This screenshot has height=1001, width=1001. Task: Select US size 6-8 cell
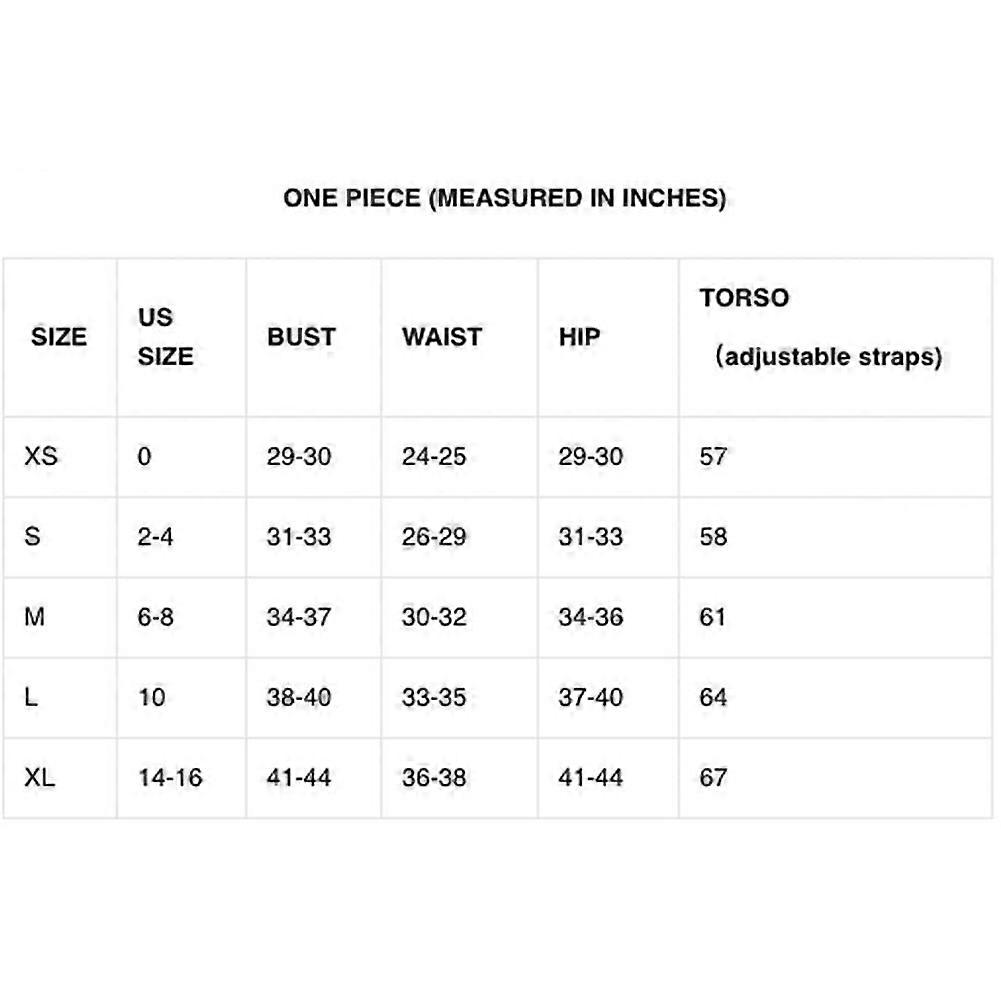point(155,617)
